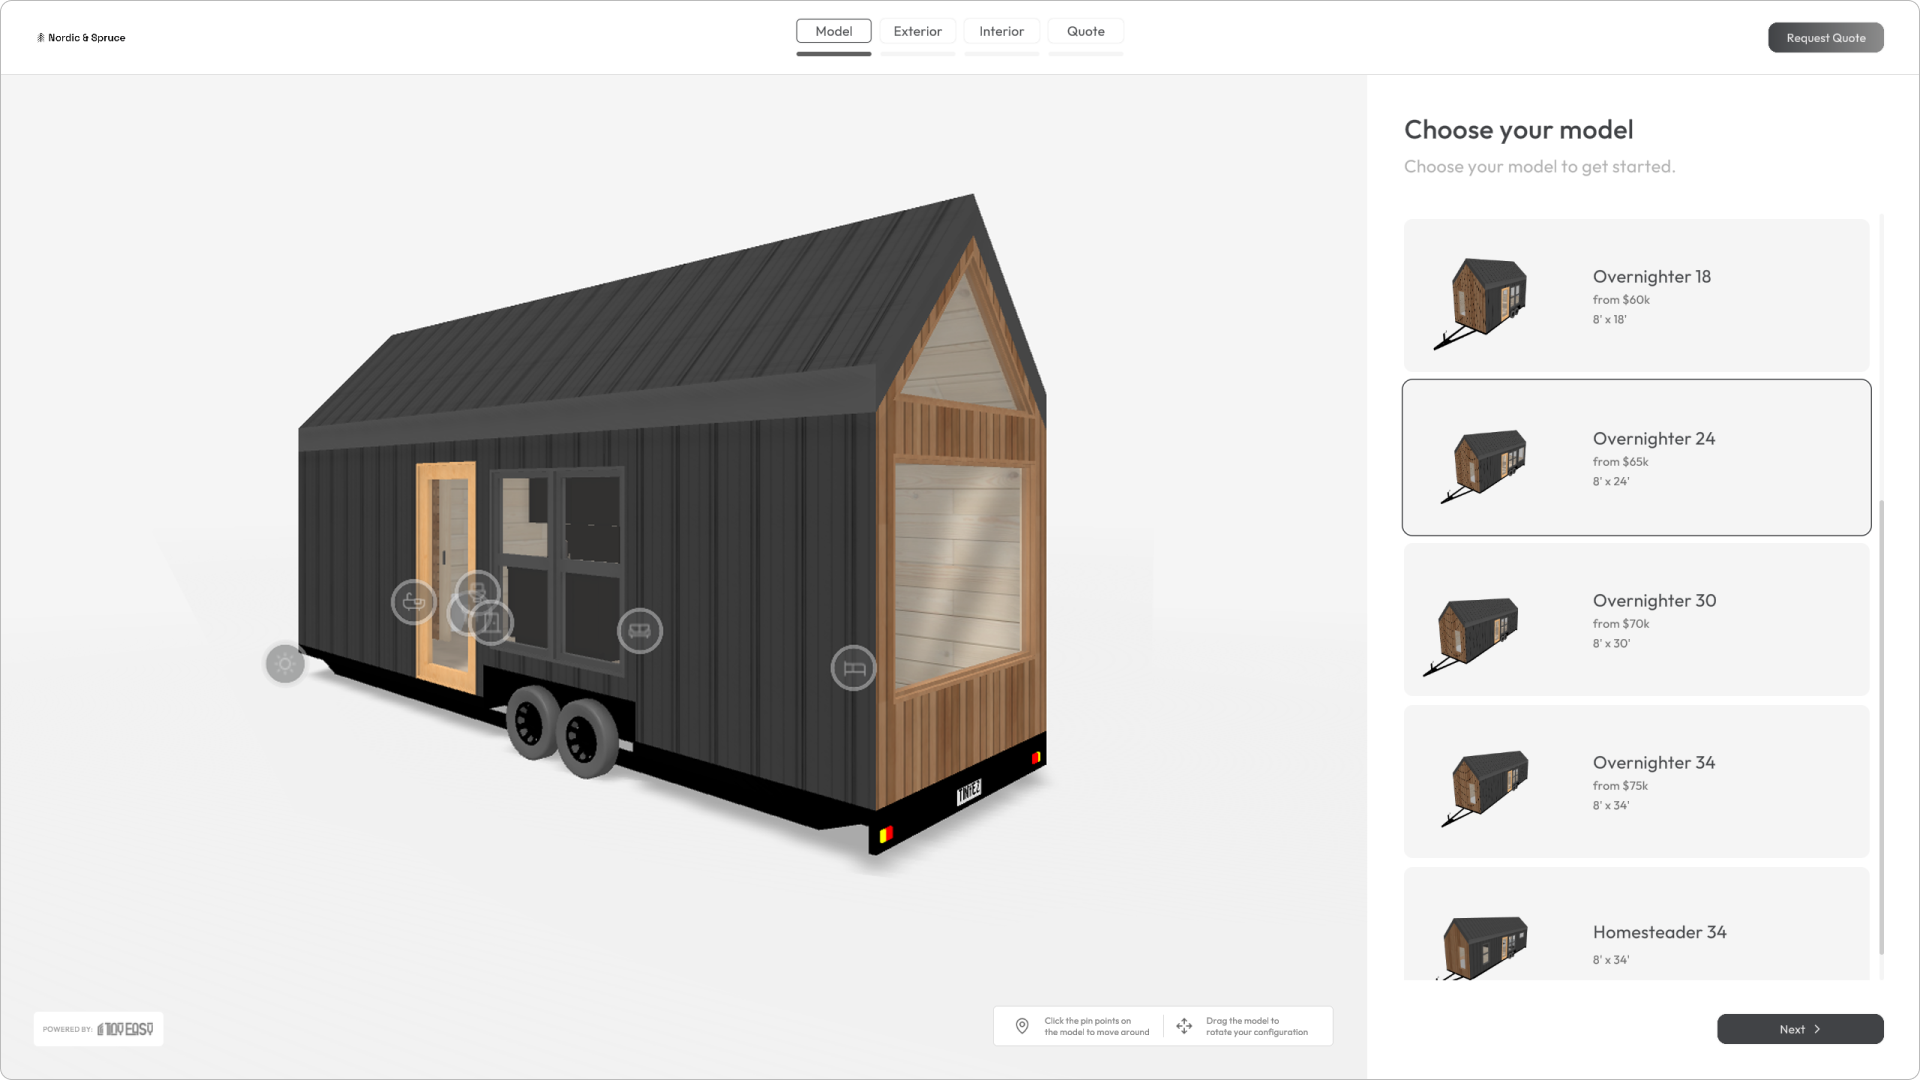Click the bathtub pin point
The width and height of the screenshot is (1920, 1080).
pyautogui.click(x=413, y=602)
